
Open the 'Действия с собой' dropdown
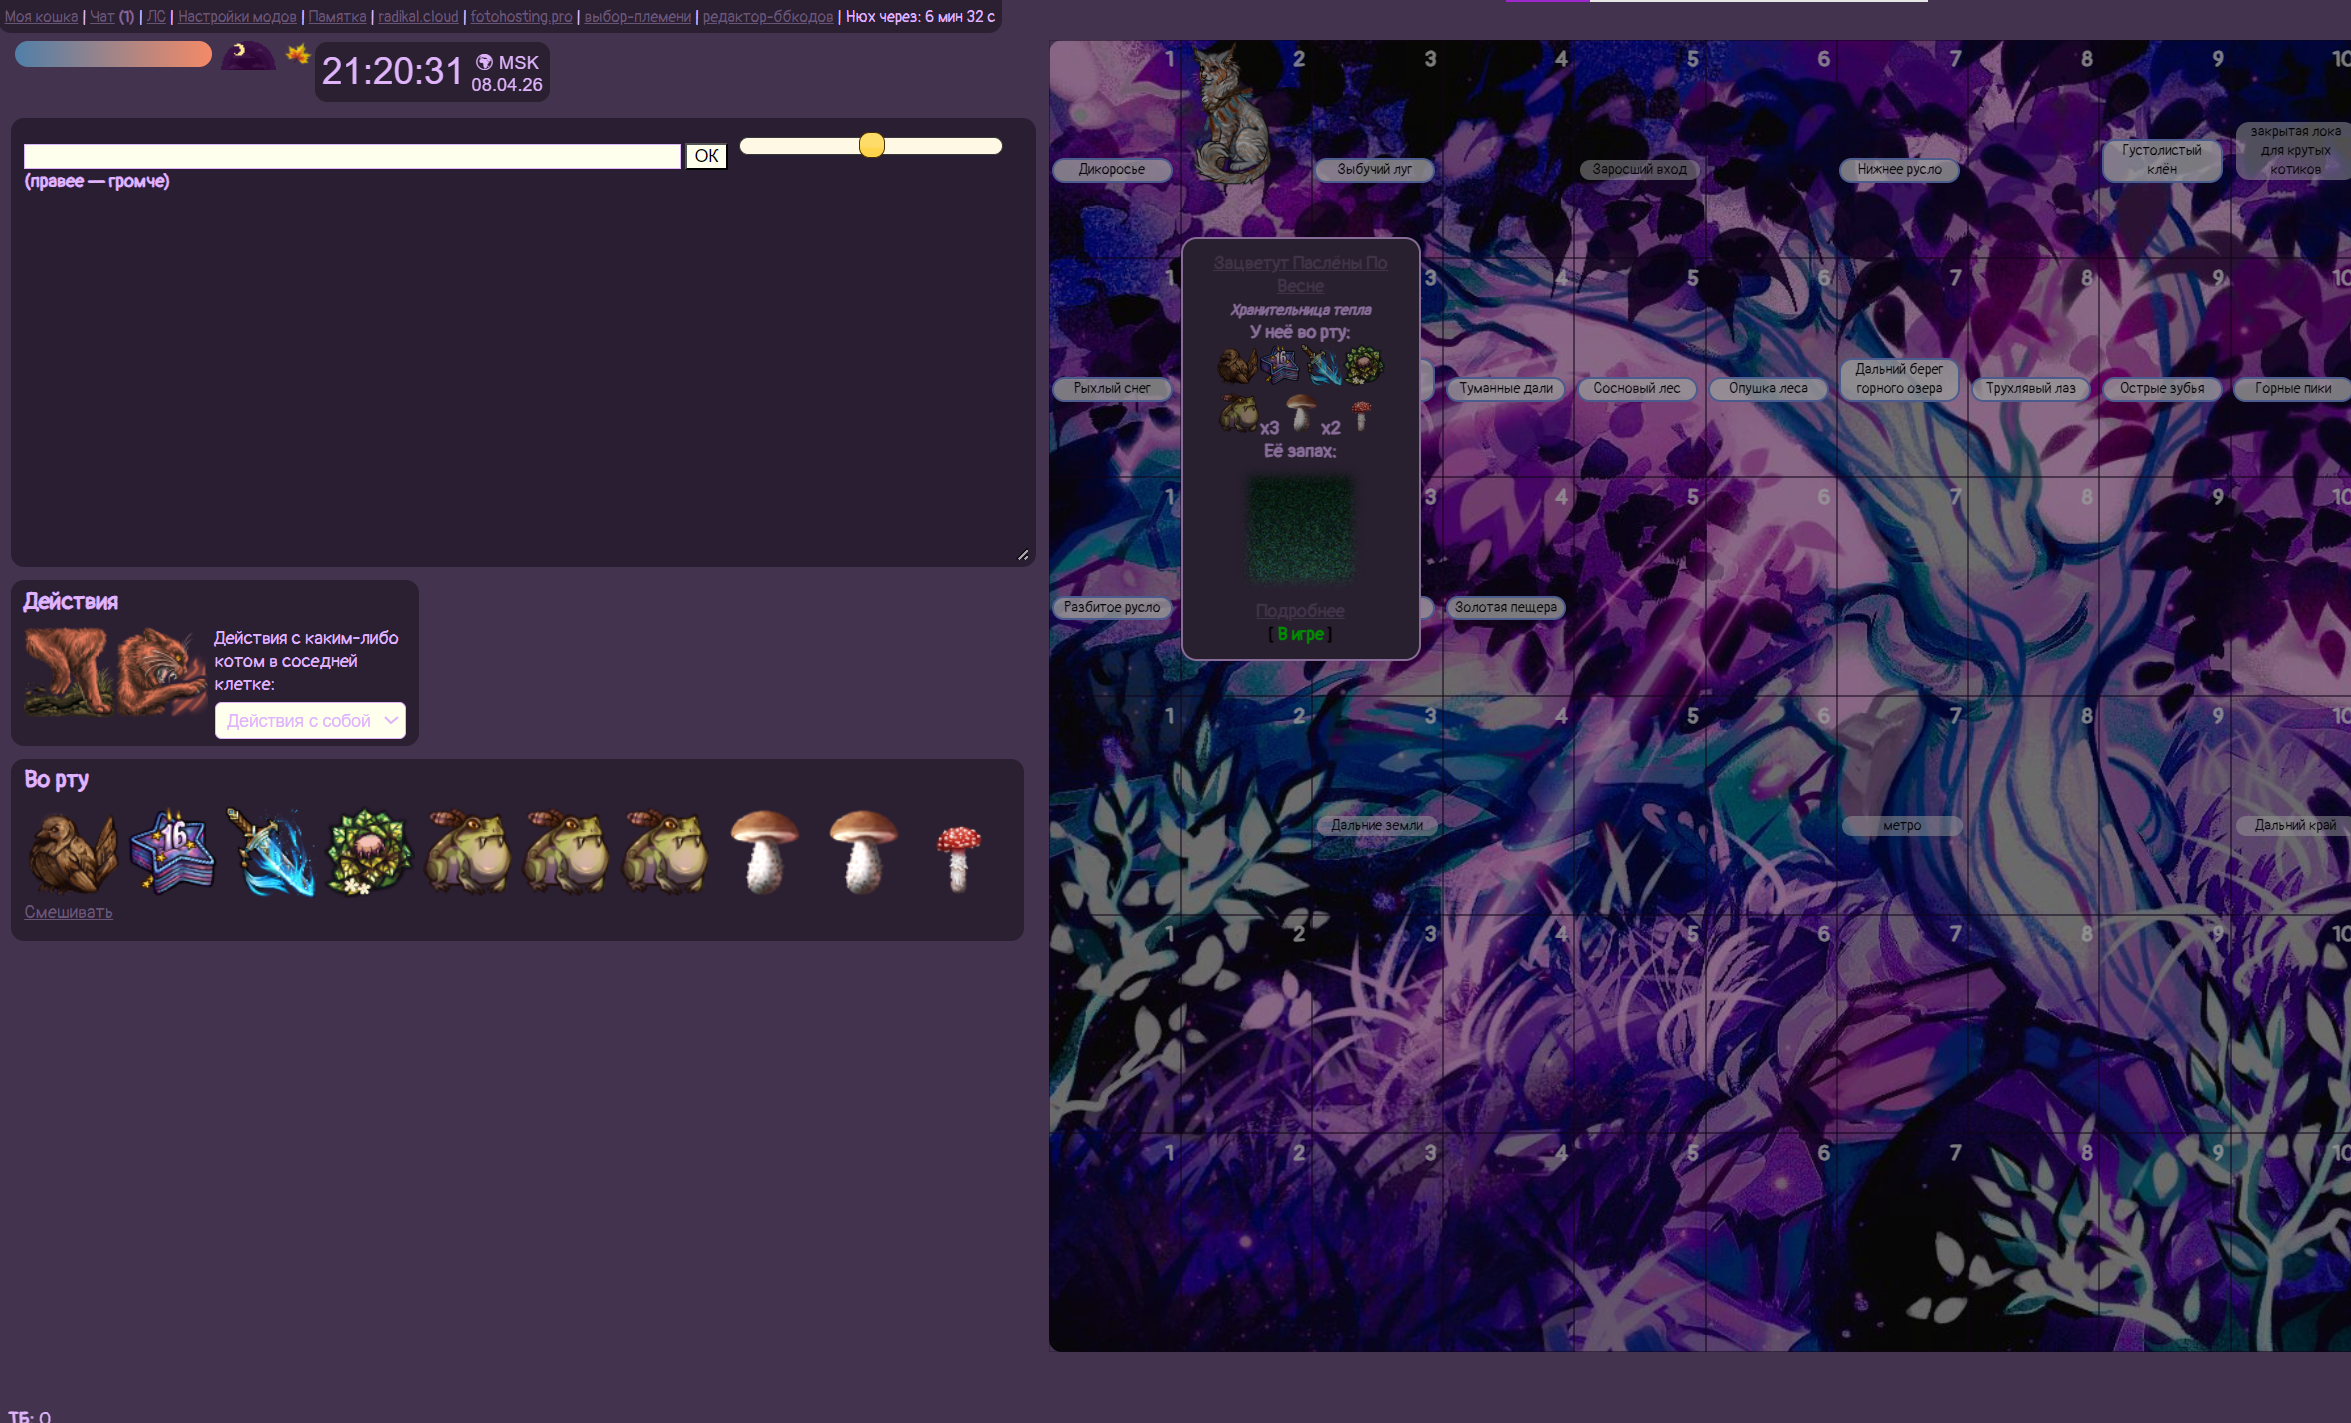pyautogui.click(x=310, y=720)
